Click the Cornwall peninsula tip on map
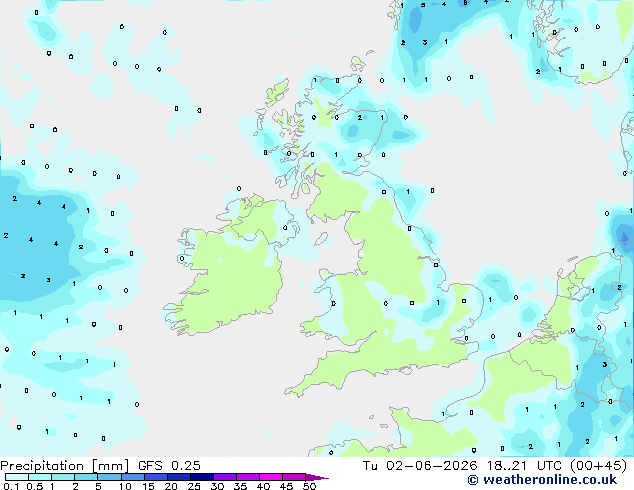Screen dimensions: 634x490 (292, 392)
